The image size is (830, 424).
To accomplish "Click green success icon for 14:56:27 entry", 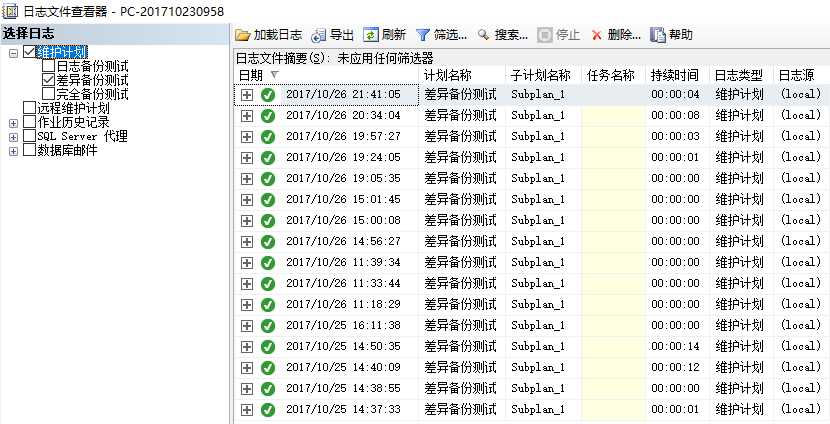I will [268, 241].
